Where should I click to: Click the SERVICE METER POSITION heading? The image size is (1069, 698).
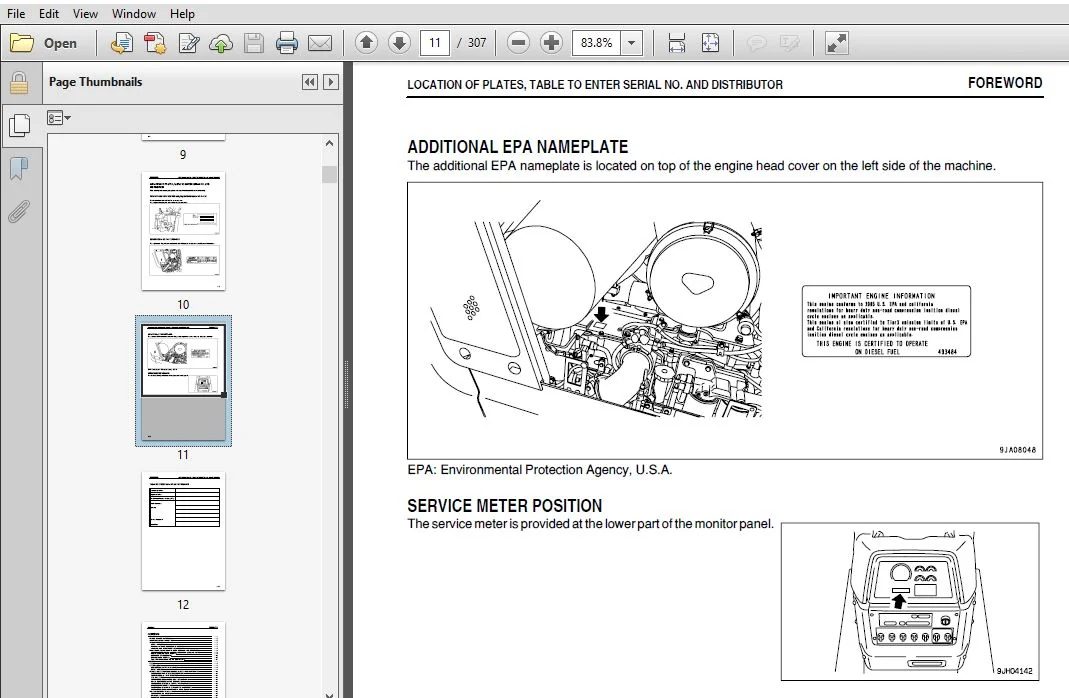click(505, 506)
